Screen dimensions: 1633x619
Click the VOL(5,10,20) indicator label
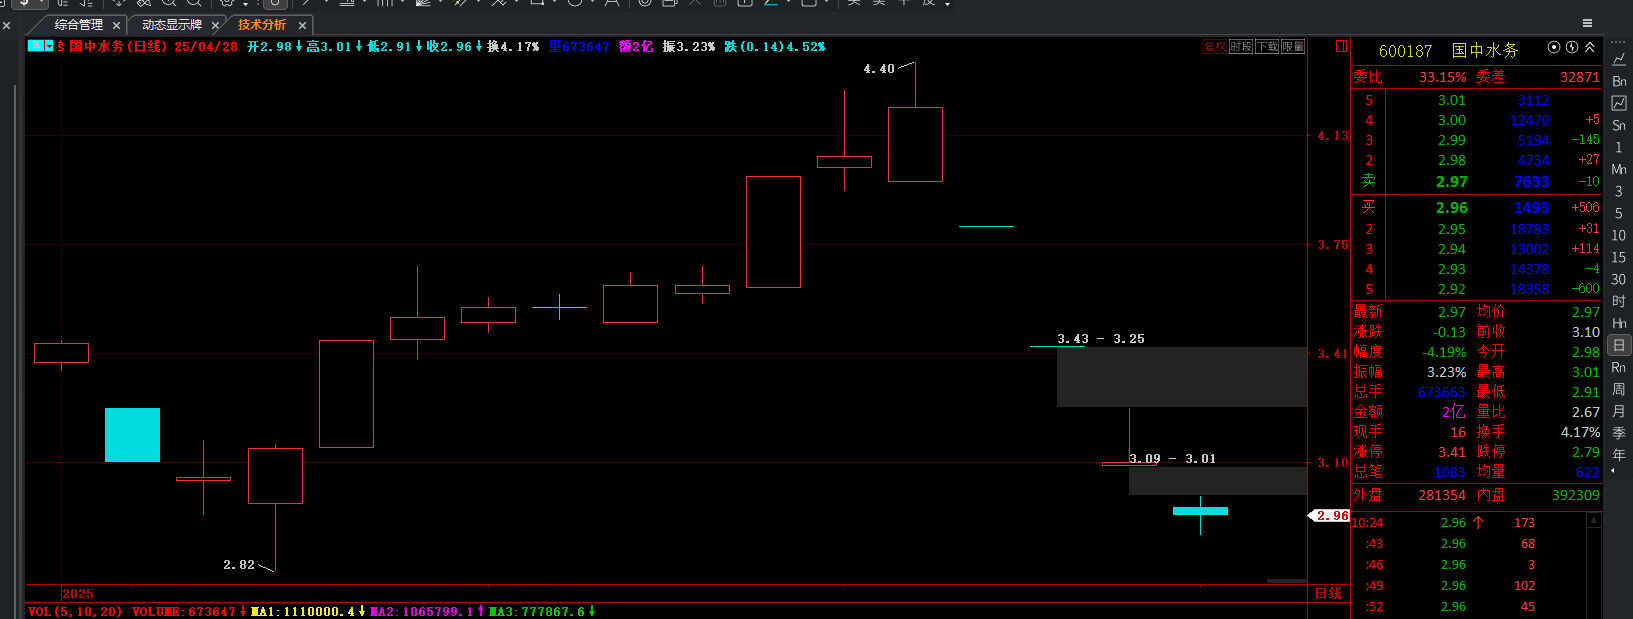[75, 611]
